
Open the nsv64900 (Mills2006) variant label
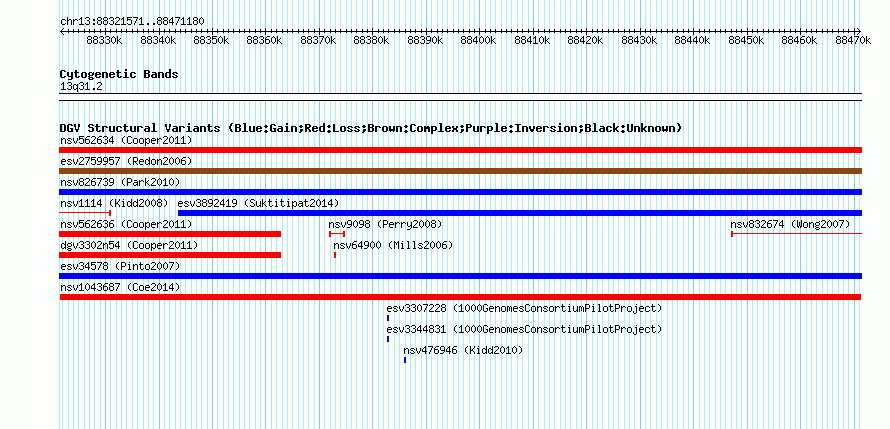tap(393, 245)
